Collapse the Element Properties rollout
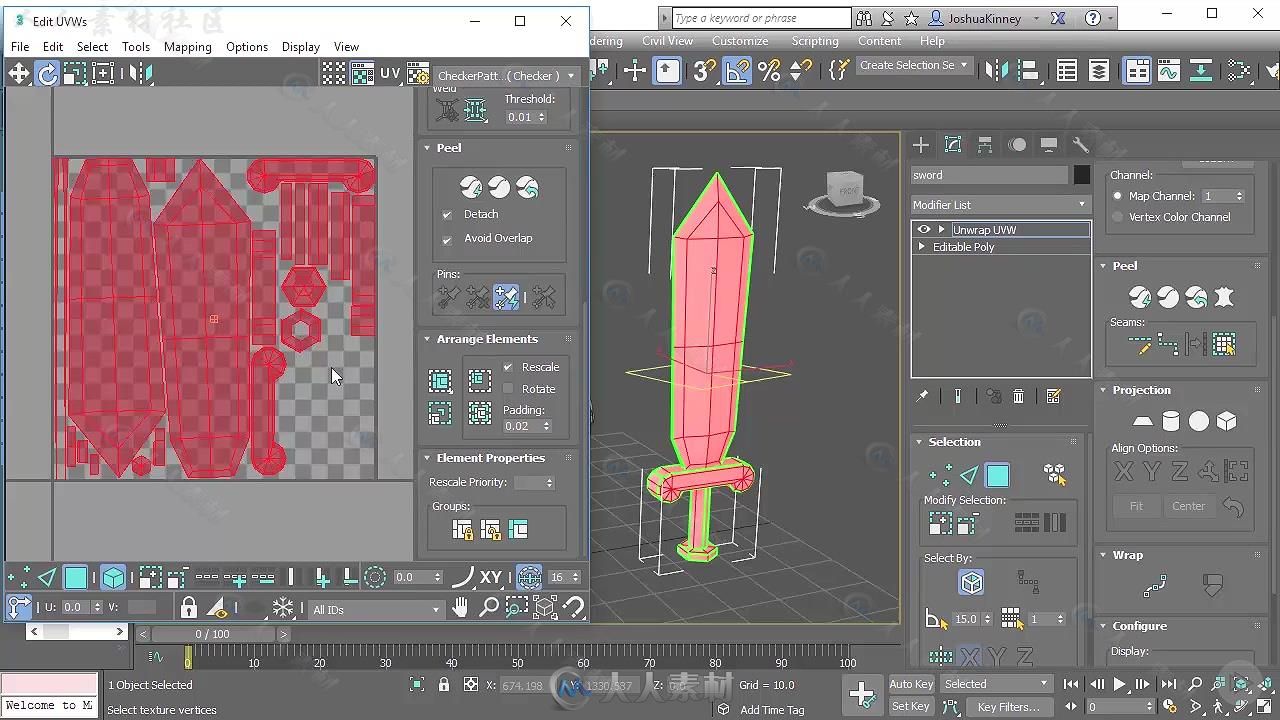The image size is (1280, 720). click(x=428, y=458)
